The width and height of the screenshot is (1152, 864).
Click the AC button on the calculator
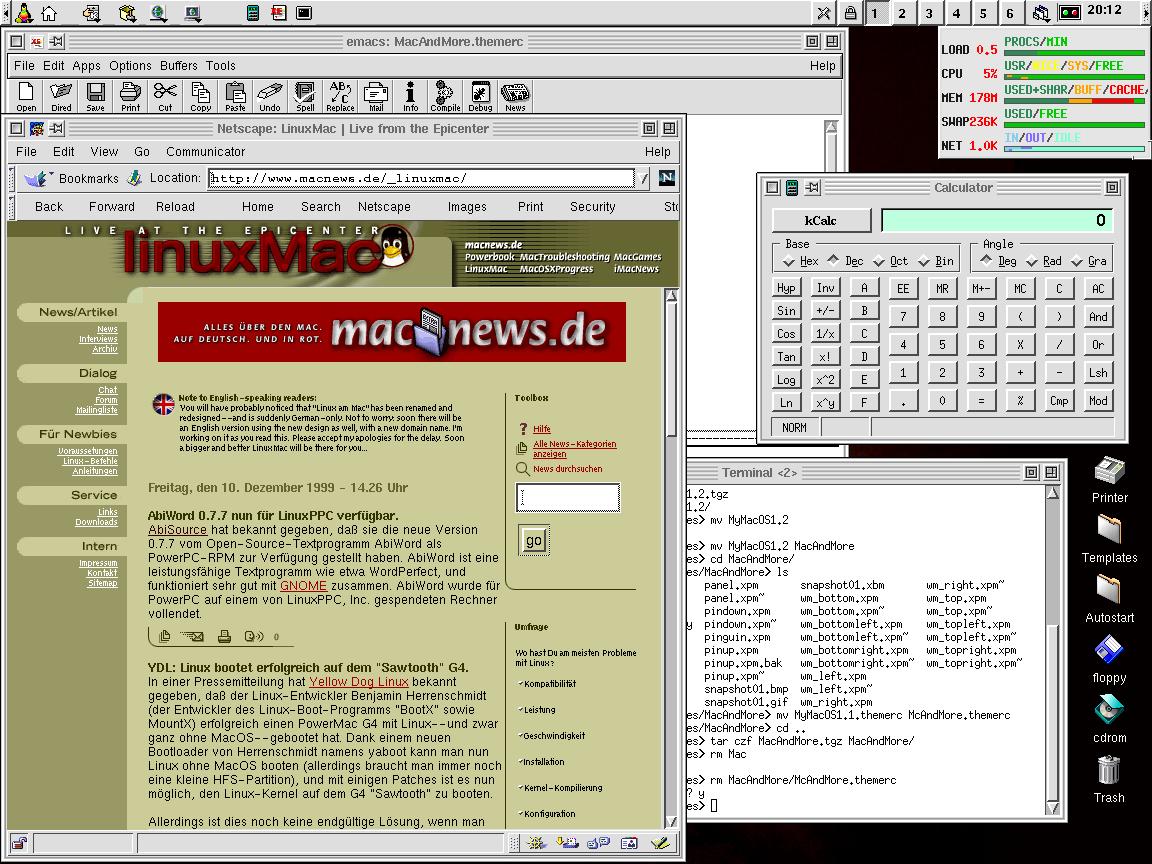pos(1098,289)
